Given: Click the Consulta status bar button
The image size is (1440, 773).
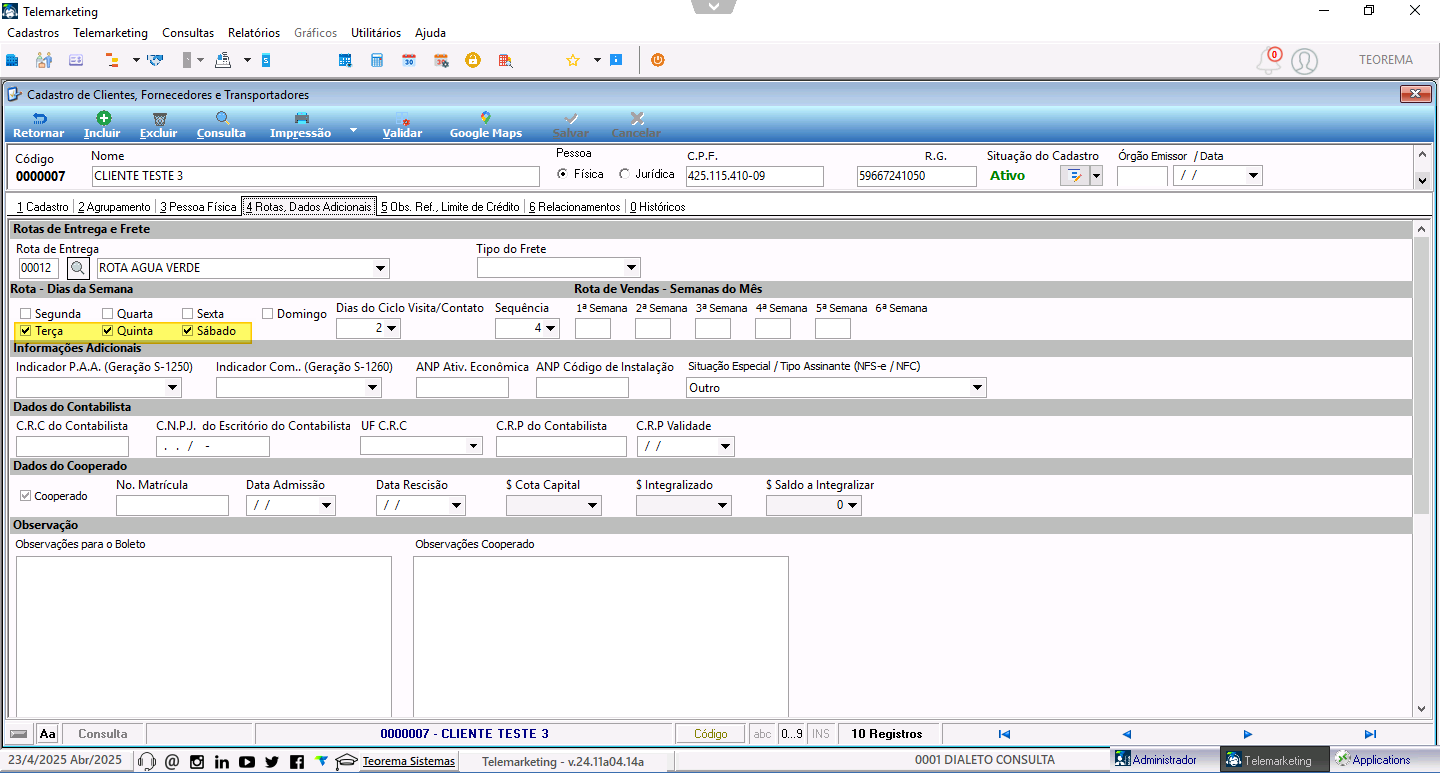Looking at the screenshot, I should pos(103,734).
